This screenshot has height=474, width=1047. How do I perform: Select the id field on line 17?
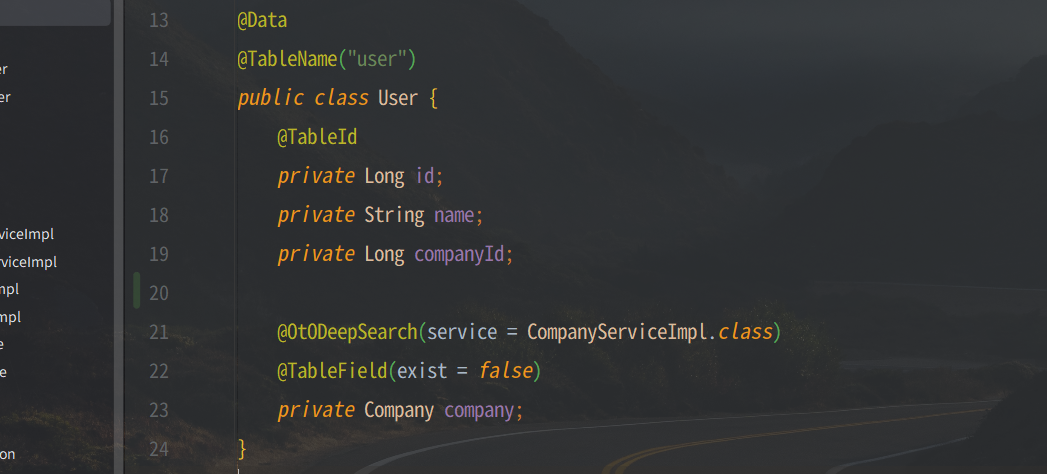(x=425, y=176)
